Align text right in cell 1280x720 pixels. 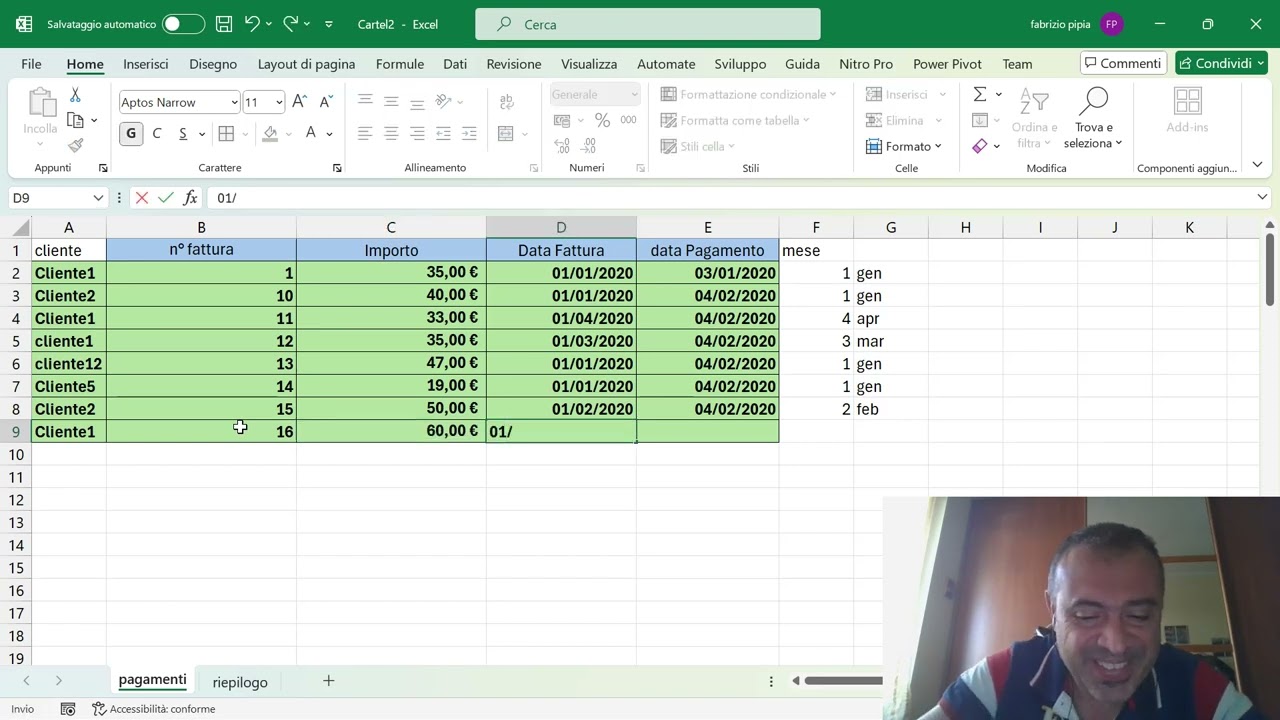click(x=417, y=133)
